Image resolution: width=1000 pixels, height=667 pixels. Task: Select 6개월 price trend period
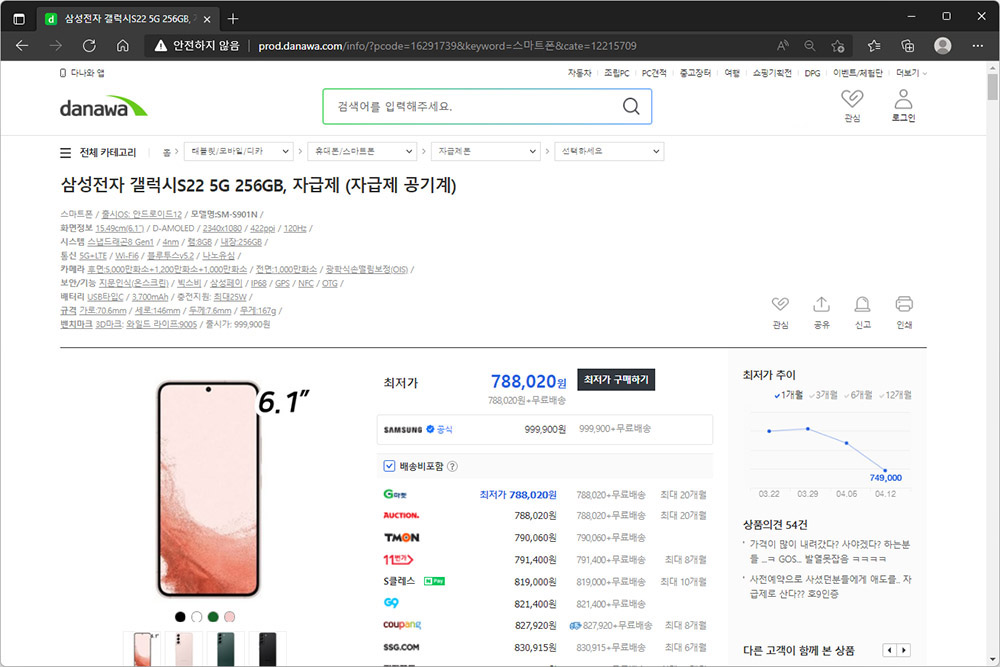point(858,395)
